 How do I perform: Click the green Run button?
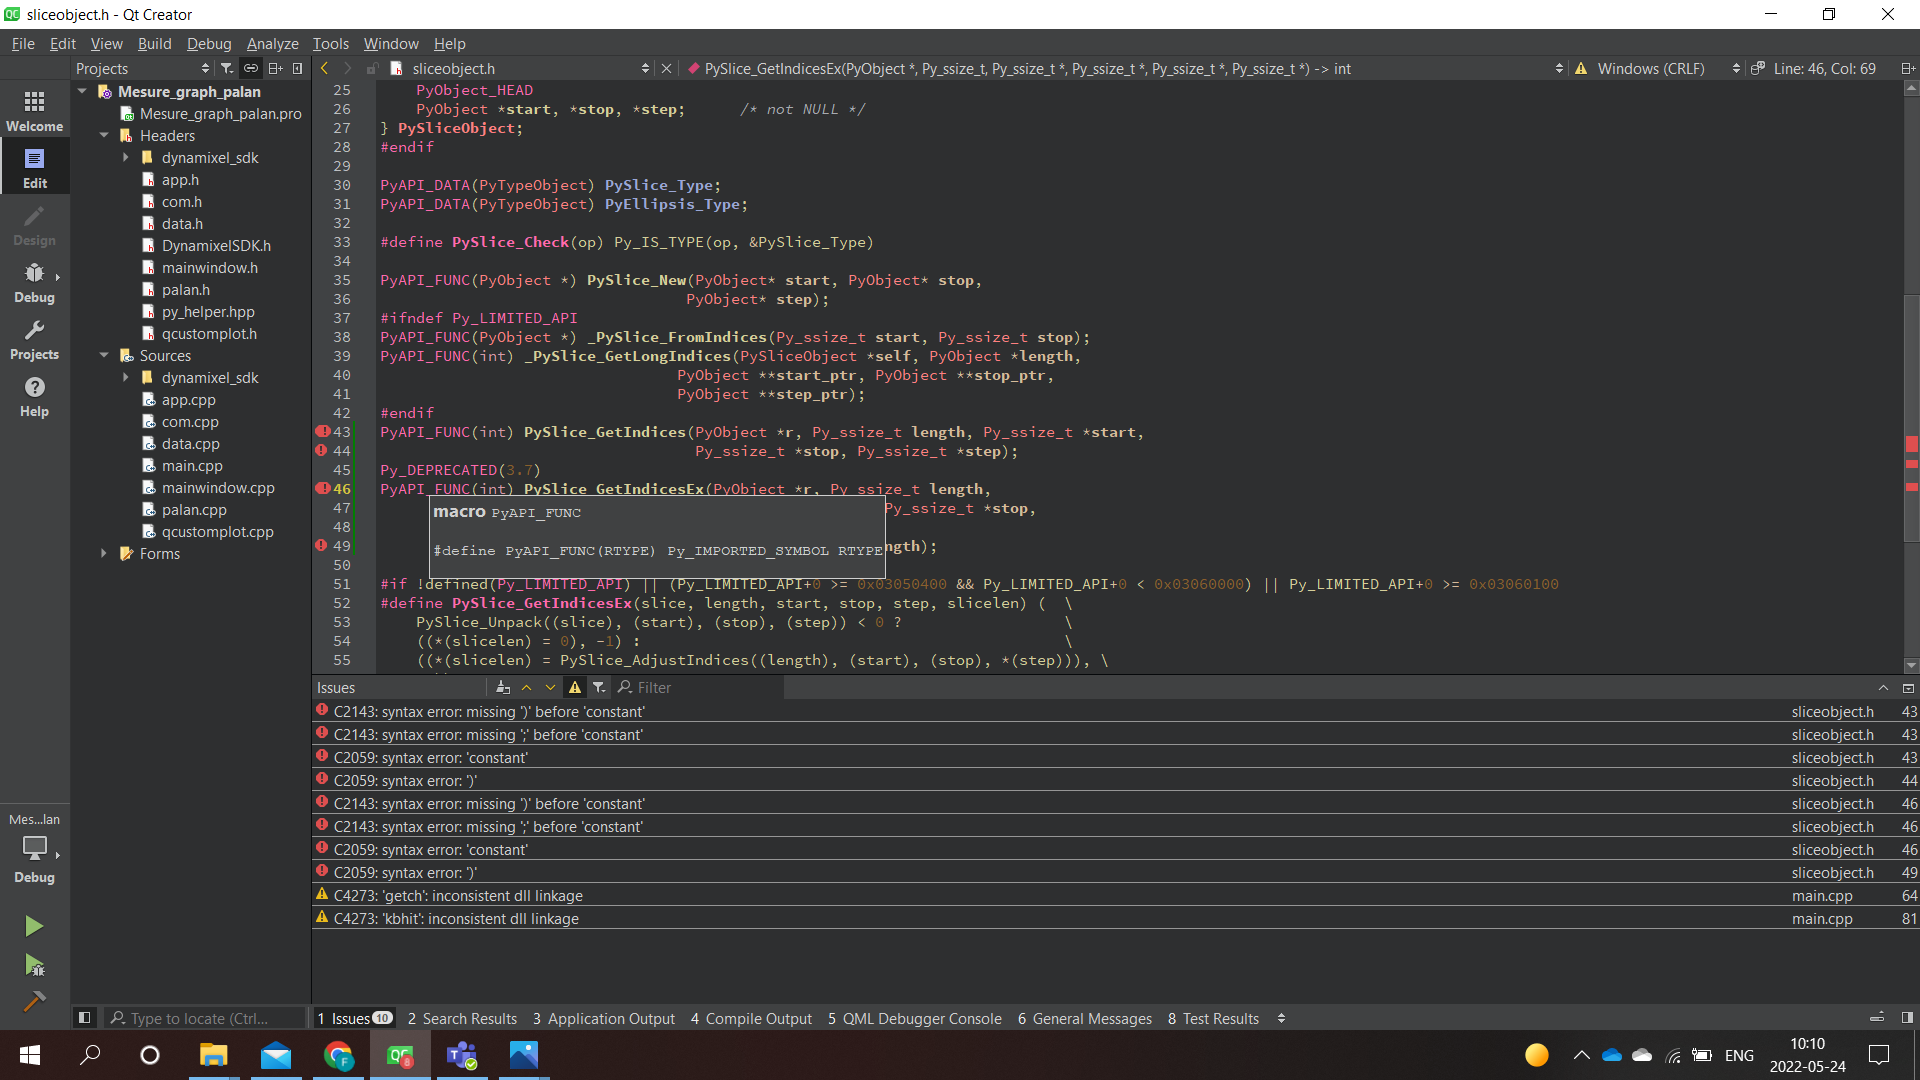pyautogui.click(x=34, y=926)
